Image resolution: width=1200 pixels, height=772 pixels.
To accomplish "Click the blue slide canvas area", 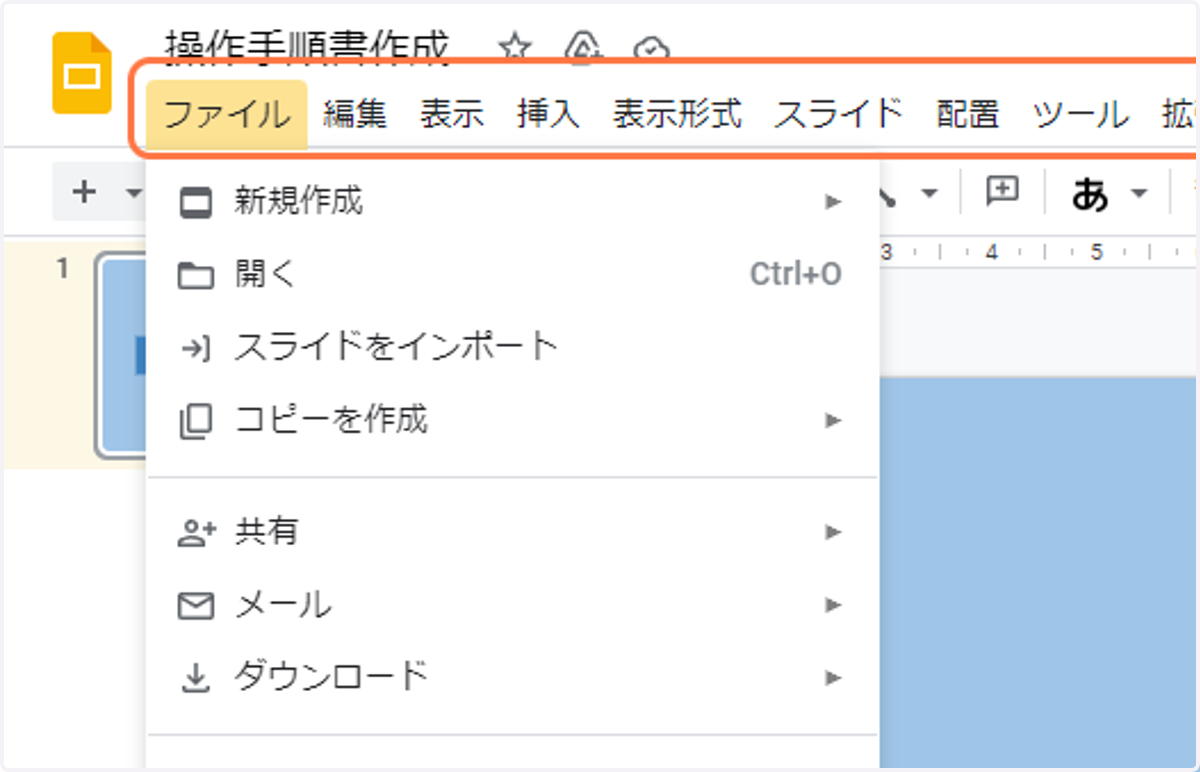I will click(1039, 572).
